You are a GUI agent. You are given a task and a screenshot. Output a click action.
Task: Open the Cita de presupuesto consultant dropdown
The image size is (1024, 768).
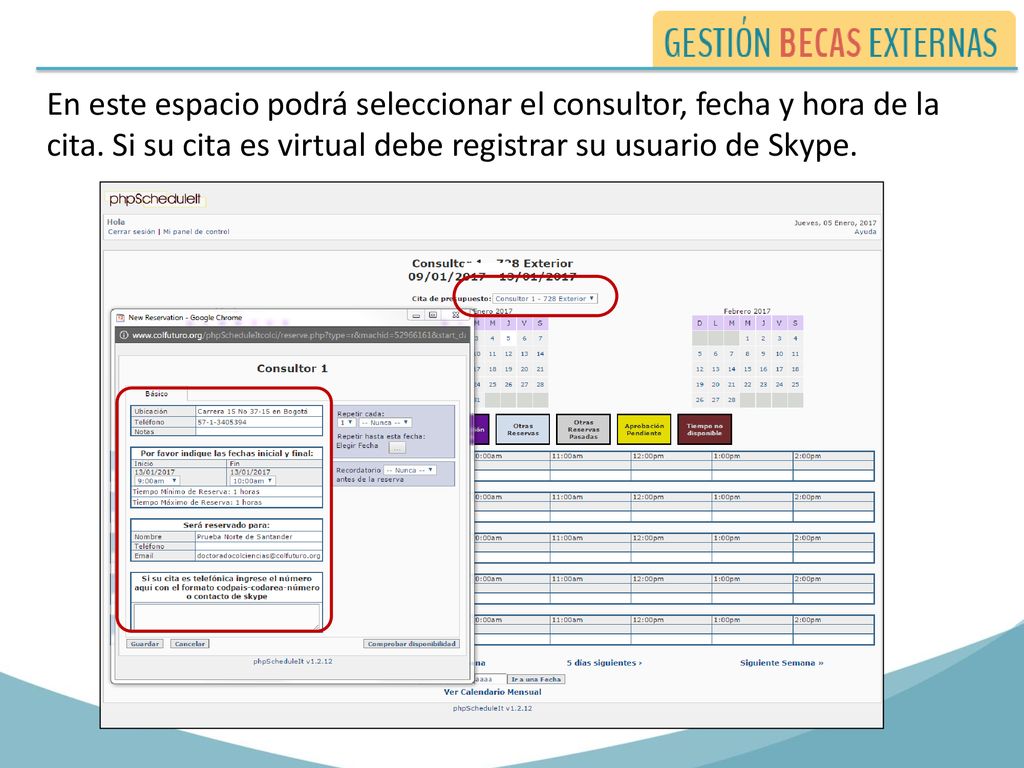pyautogui.click(x=545, y=298)
